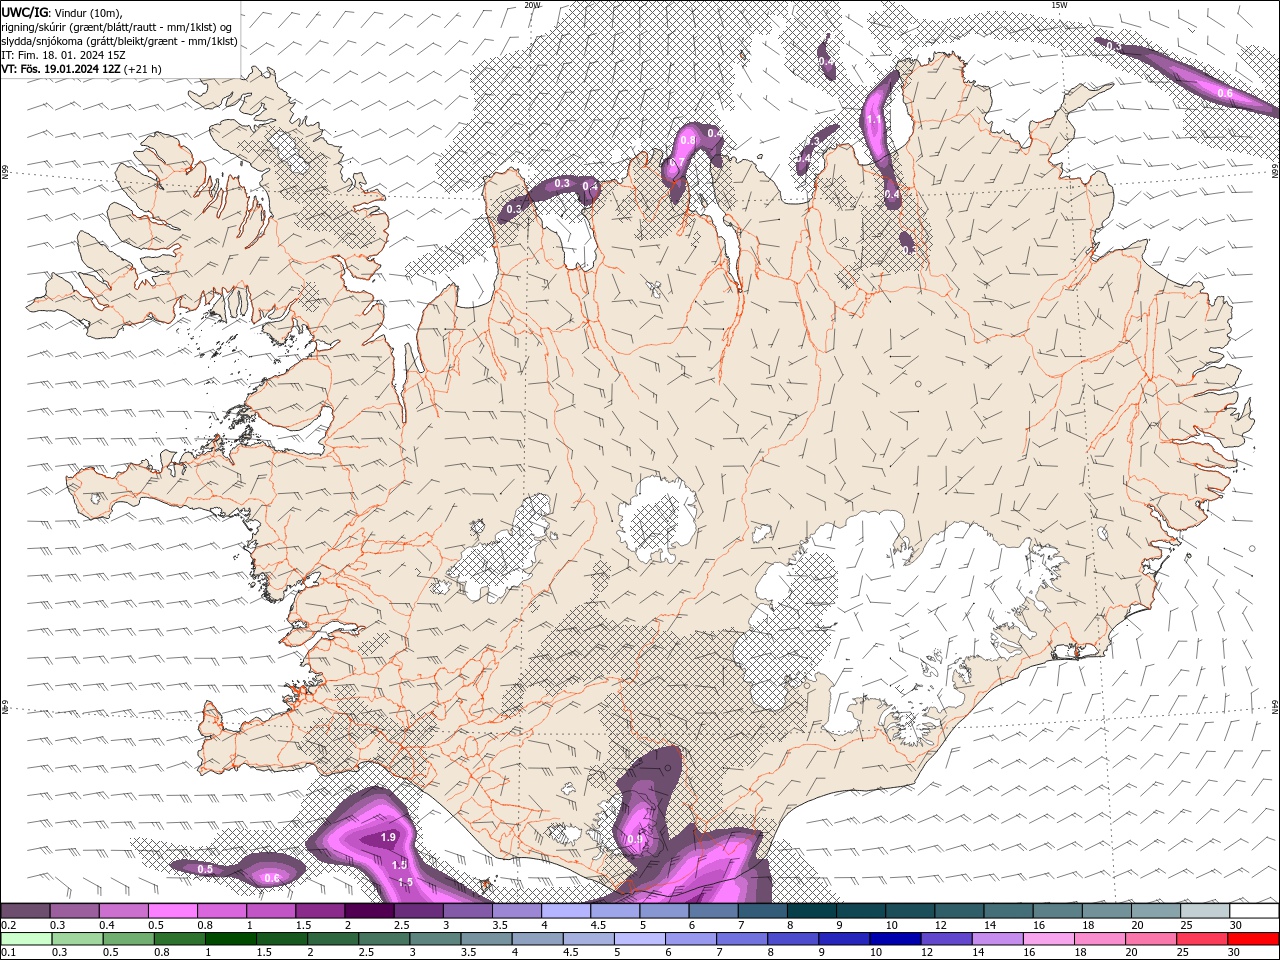Click the slydda/snjókoma legend description line

pos(120,41)
